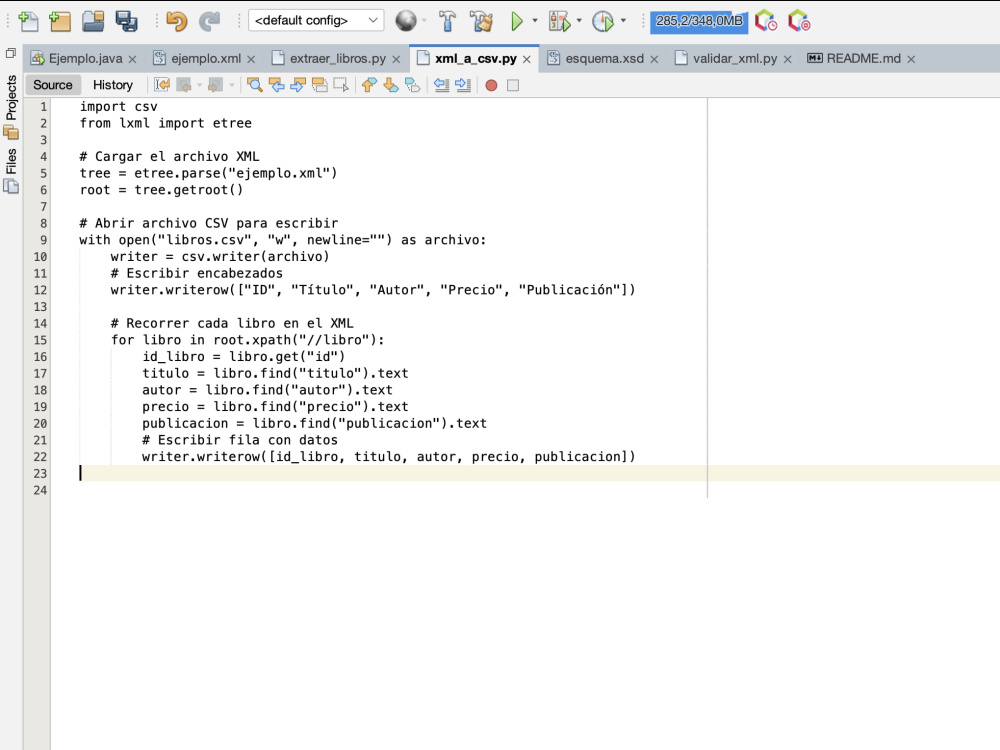Click the 'writer = csv.writer(archivo)' line
Image resolution: width=1000 pixels, height=750 pixels.
[x=220, y=256]
